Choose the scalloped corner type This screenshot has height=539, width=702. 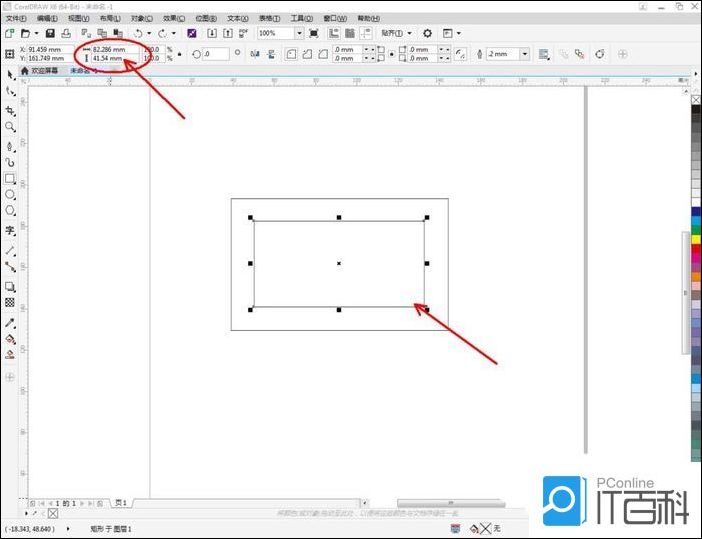pos(307,54)
